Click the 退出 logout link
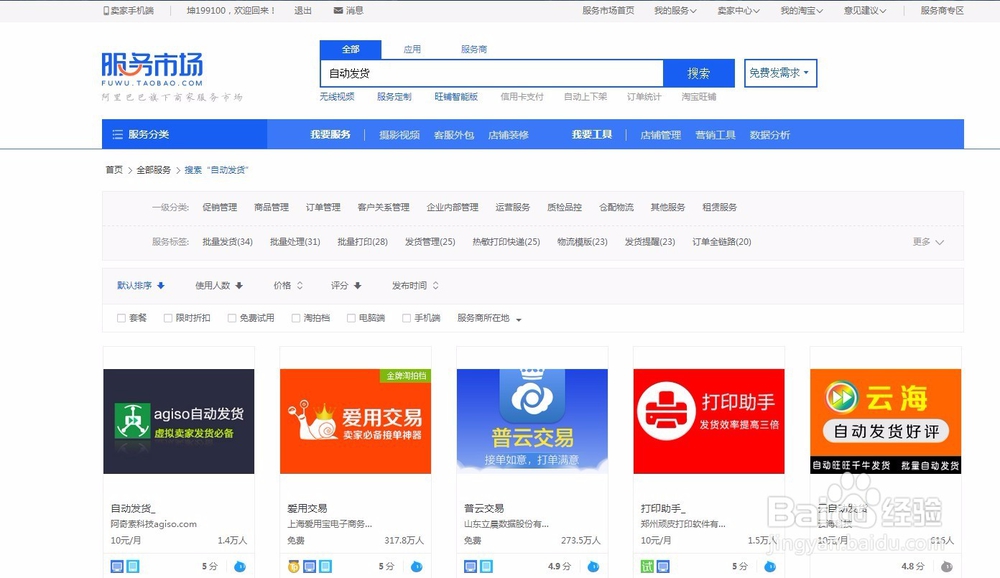1000x578 pixels. (303, 10)
